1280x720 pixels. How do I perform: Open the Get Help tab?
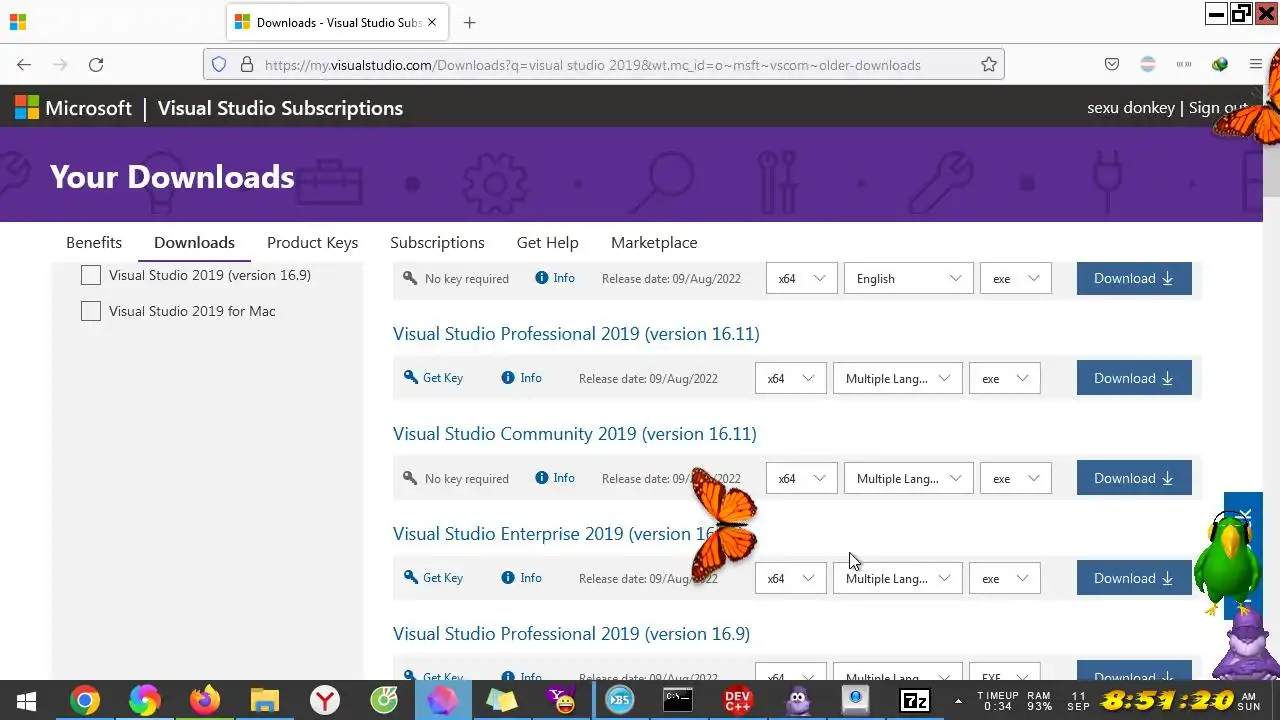click(548, 243)
